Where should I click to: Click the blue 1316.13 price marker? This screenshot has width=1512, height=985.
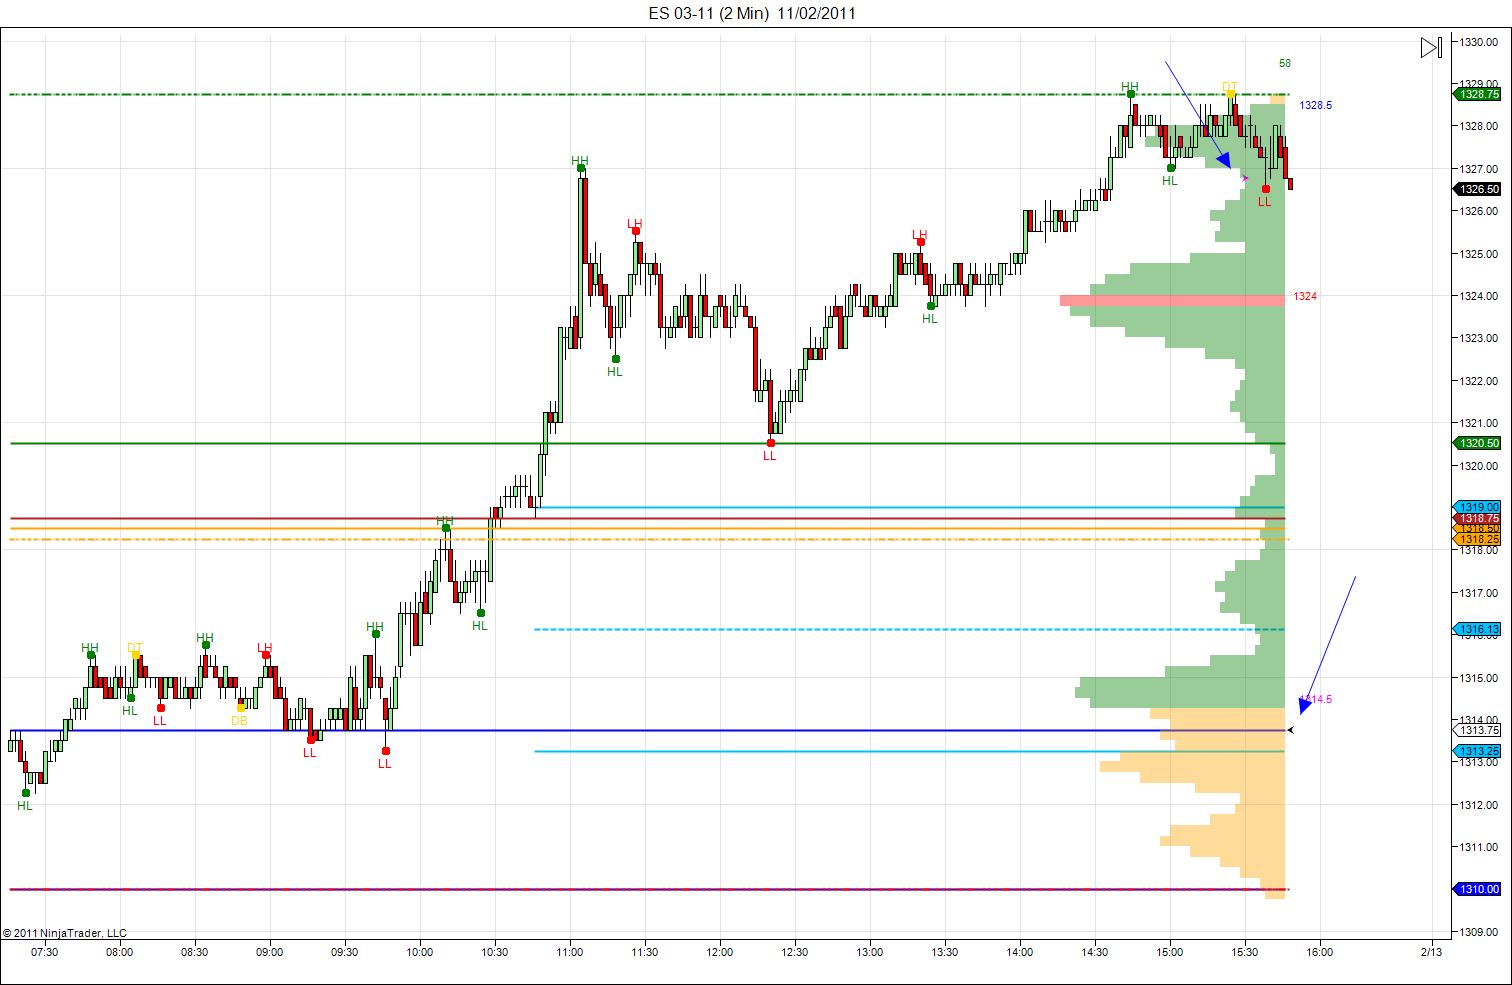tap(1478, 629)
